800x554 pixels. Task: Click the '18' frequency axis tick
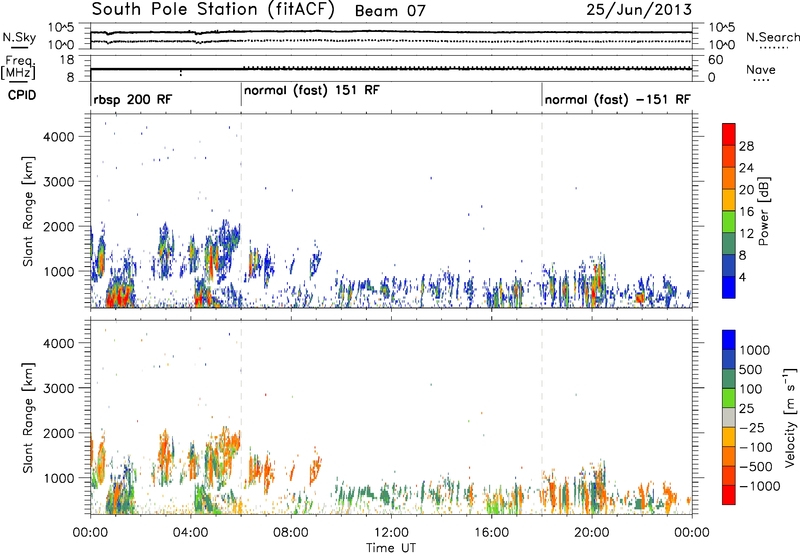67,60
